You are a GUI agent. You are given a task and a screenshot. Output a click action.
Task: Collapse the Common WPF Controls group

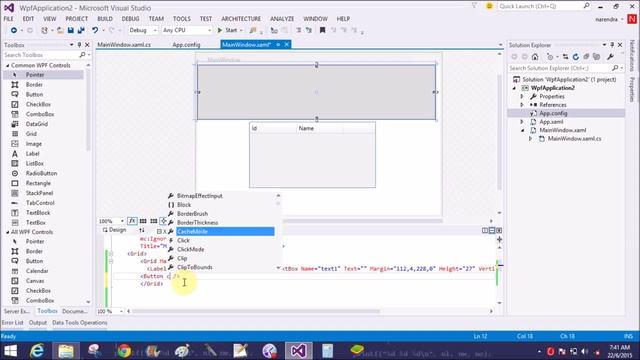click(7, 65)
